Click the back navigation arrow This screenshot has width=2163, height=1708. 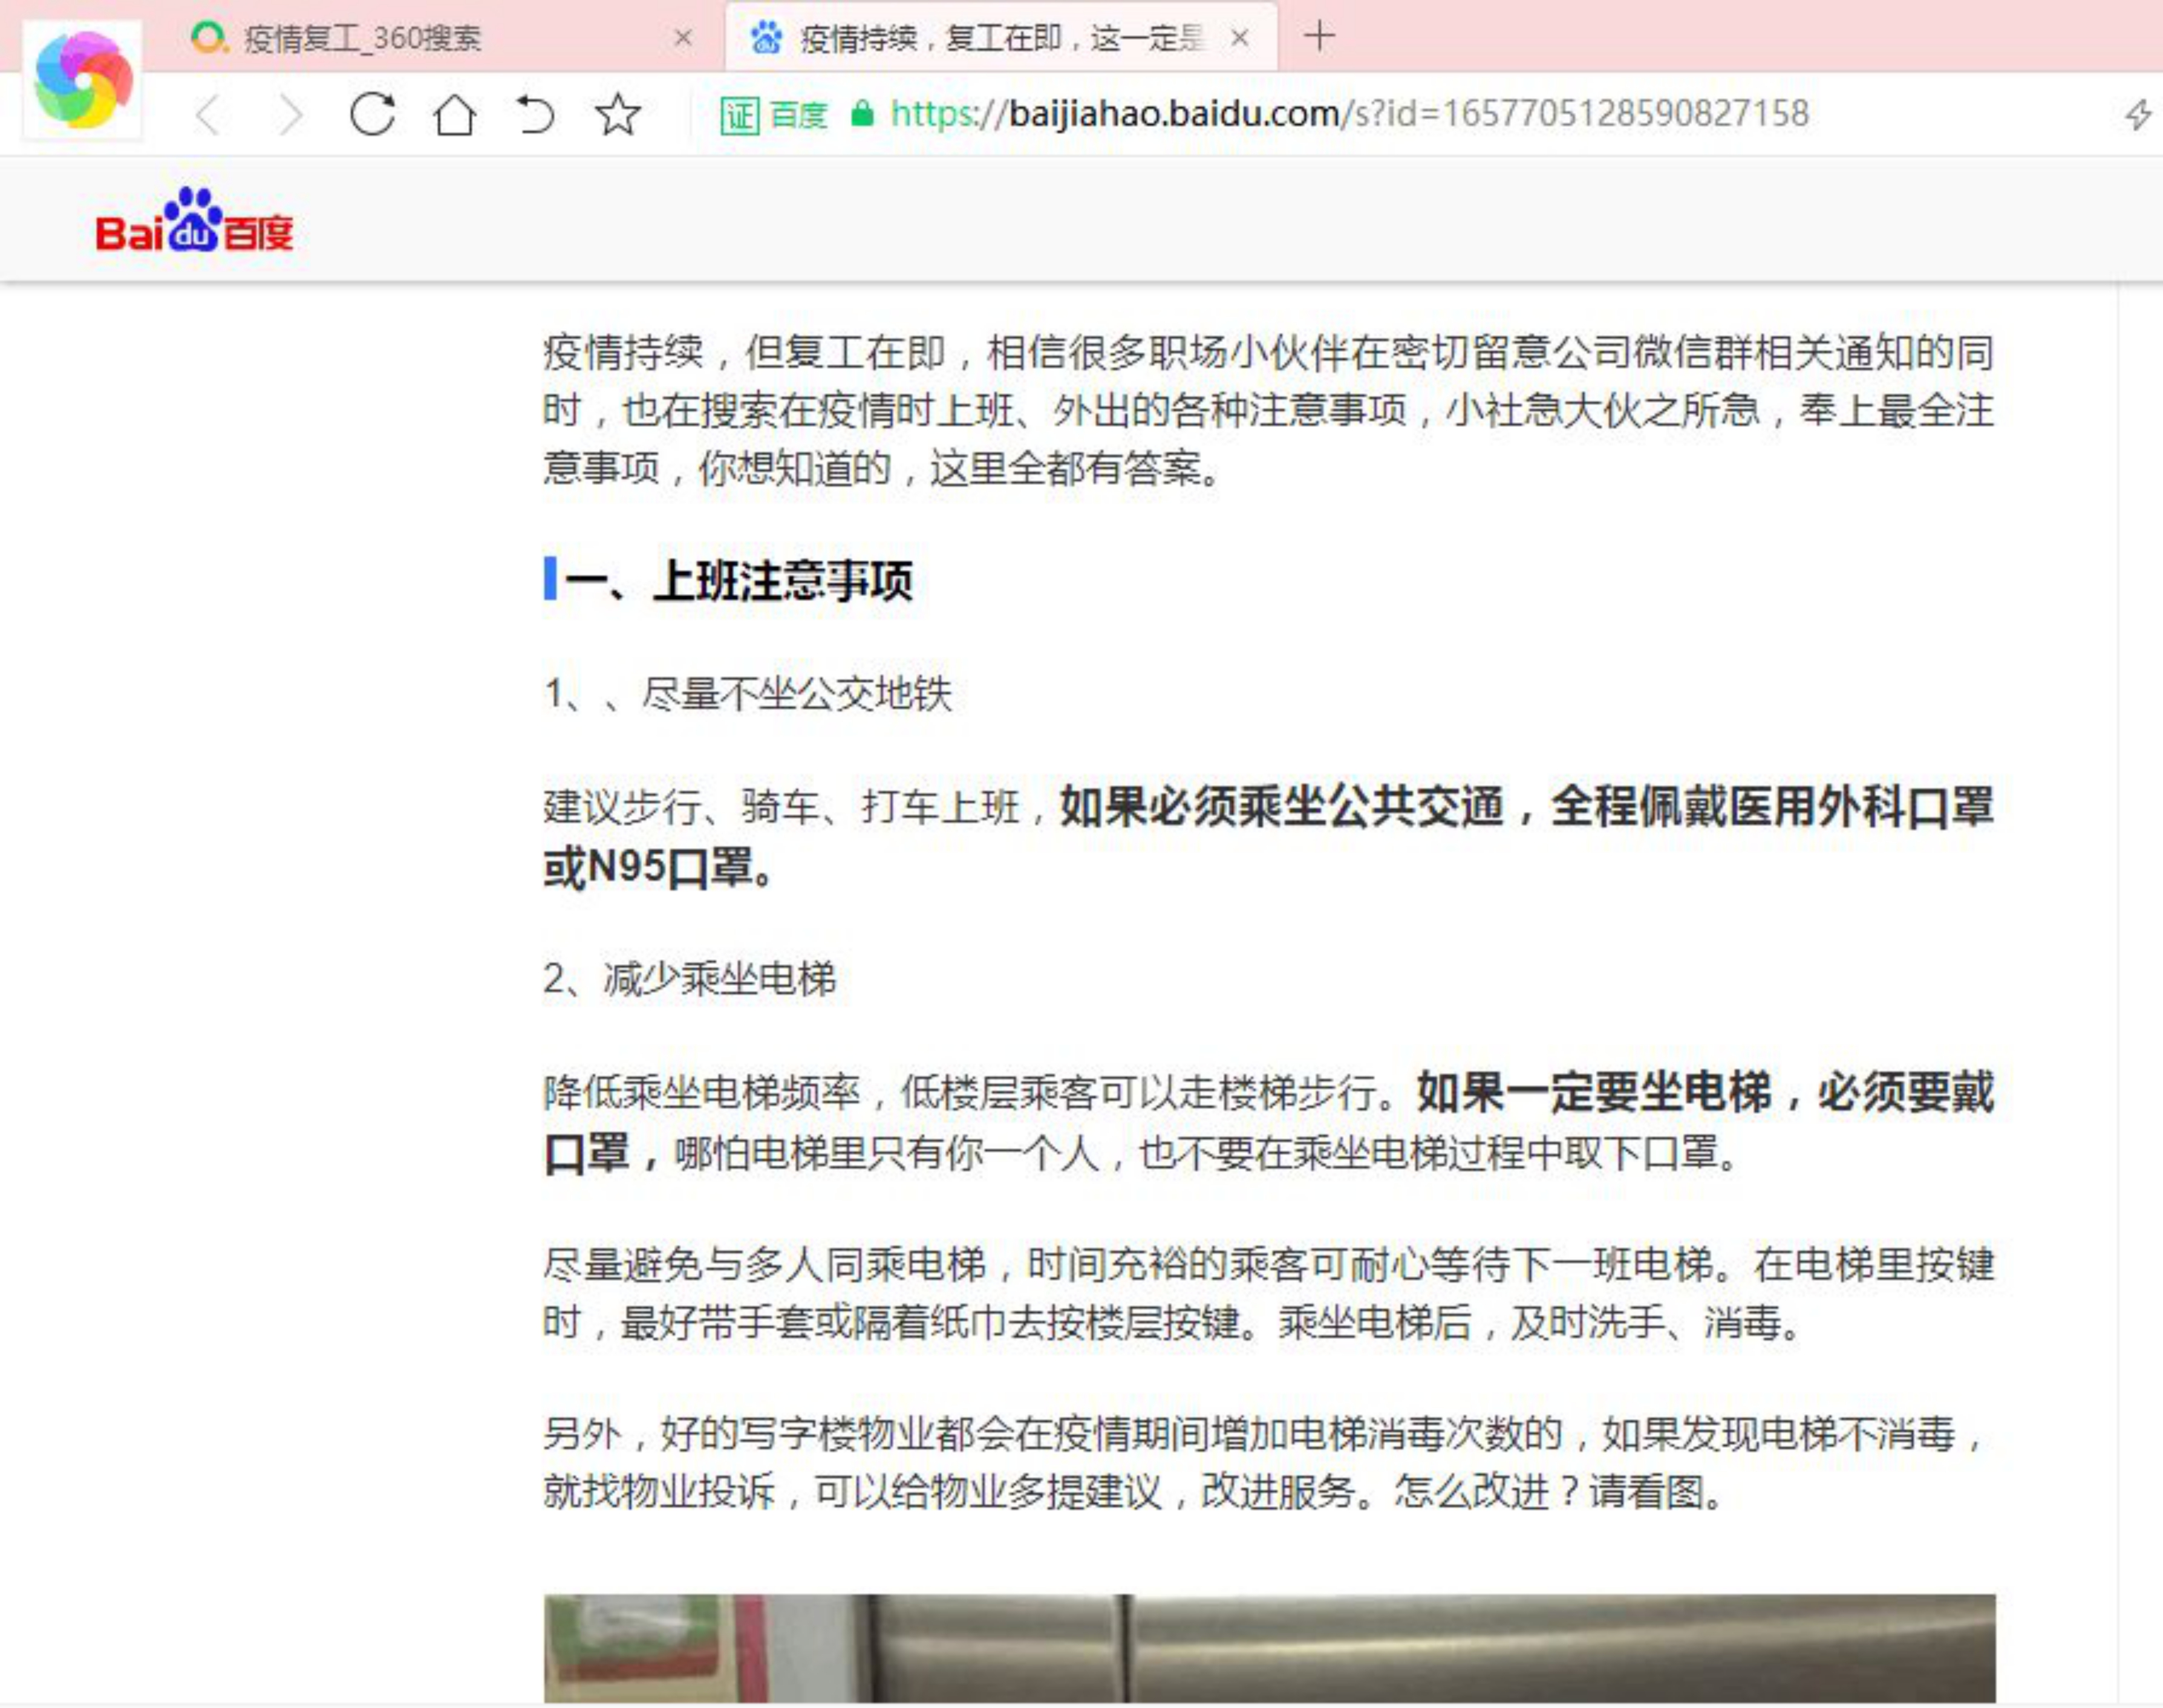click(x=208, y=115)
